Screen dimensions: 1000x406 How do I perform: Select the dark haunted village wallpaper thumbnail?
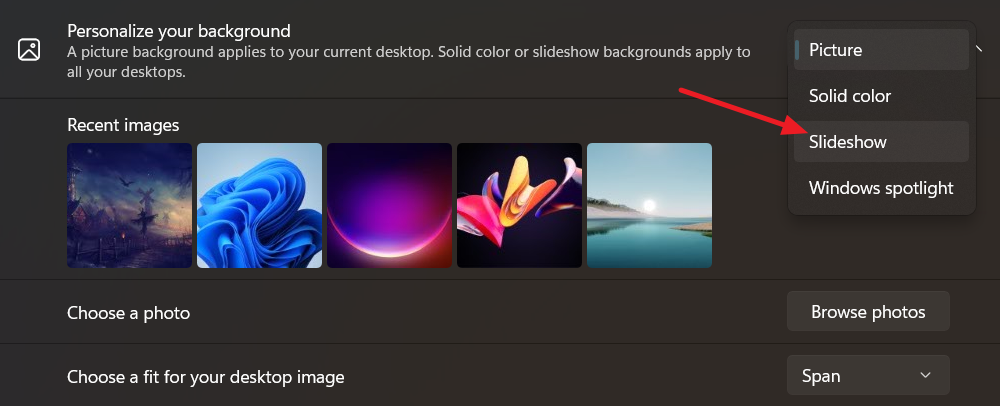click(129, 205)
